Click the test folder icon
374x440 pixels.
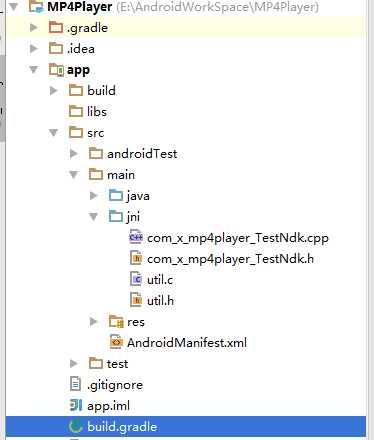tap(96, 363)
